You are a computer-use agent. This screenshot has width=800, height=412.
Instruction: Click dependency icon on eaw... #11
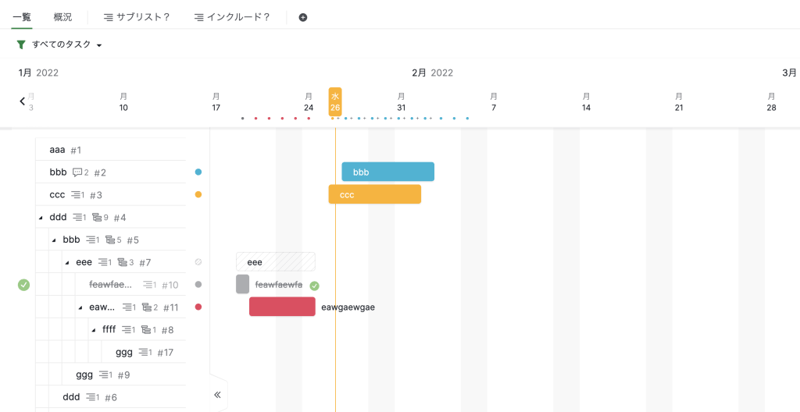tap(148, 307)
